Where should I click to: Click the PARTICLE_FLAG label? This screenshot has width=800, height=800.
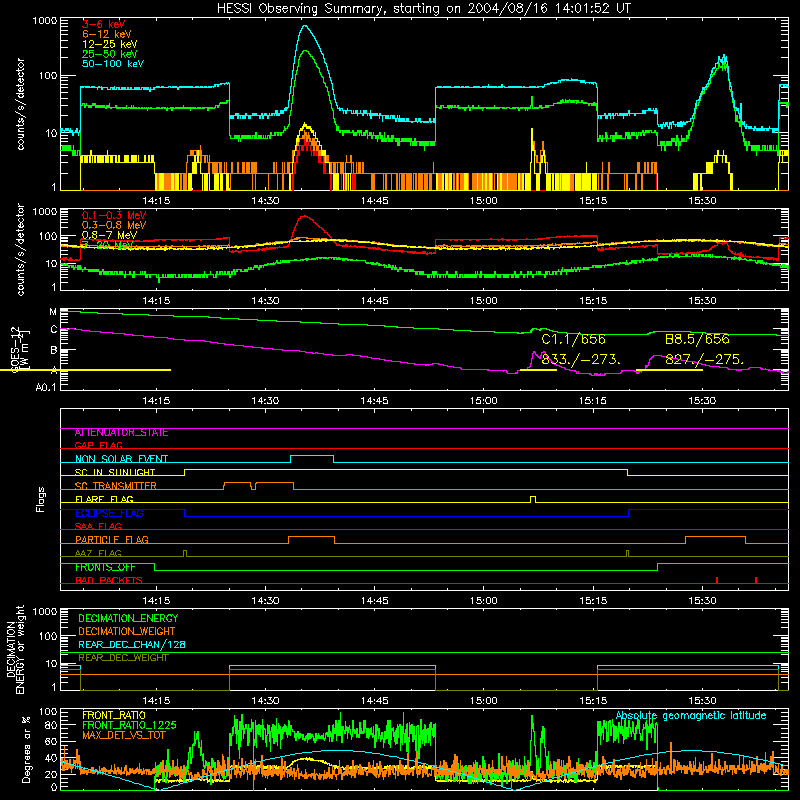pos(112,540)
